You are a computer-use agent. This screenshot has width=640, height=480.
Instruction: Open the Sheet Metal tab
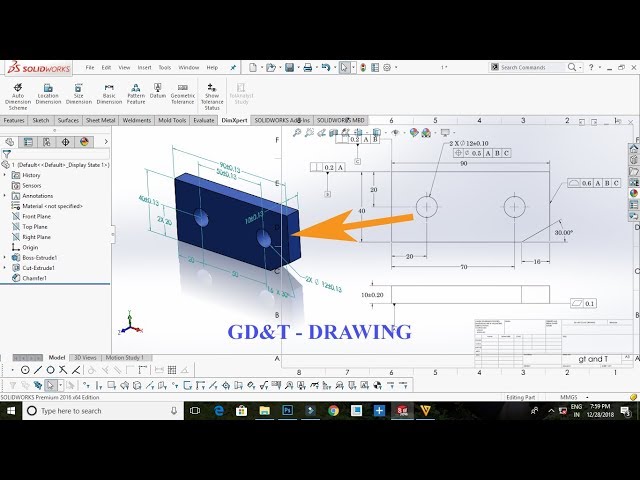pyautogui.click(x=100, y=120)
